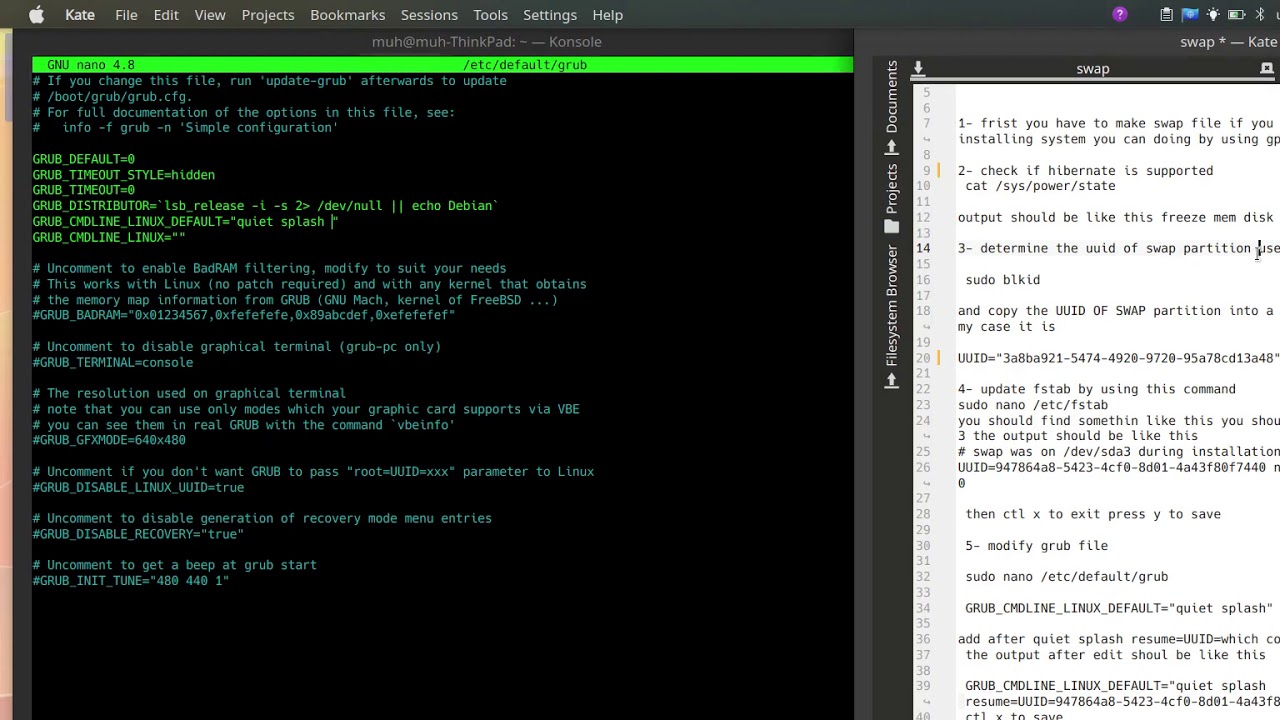This screenshot has width=1280, height=720.
Task: Click 'sudo blkid' line in Kate
Action: (x=1003, y=280)
